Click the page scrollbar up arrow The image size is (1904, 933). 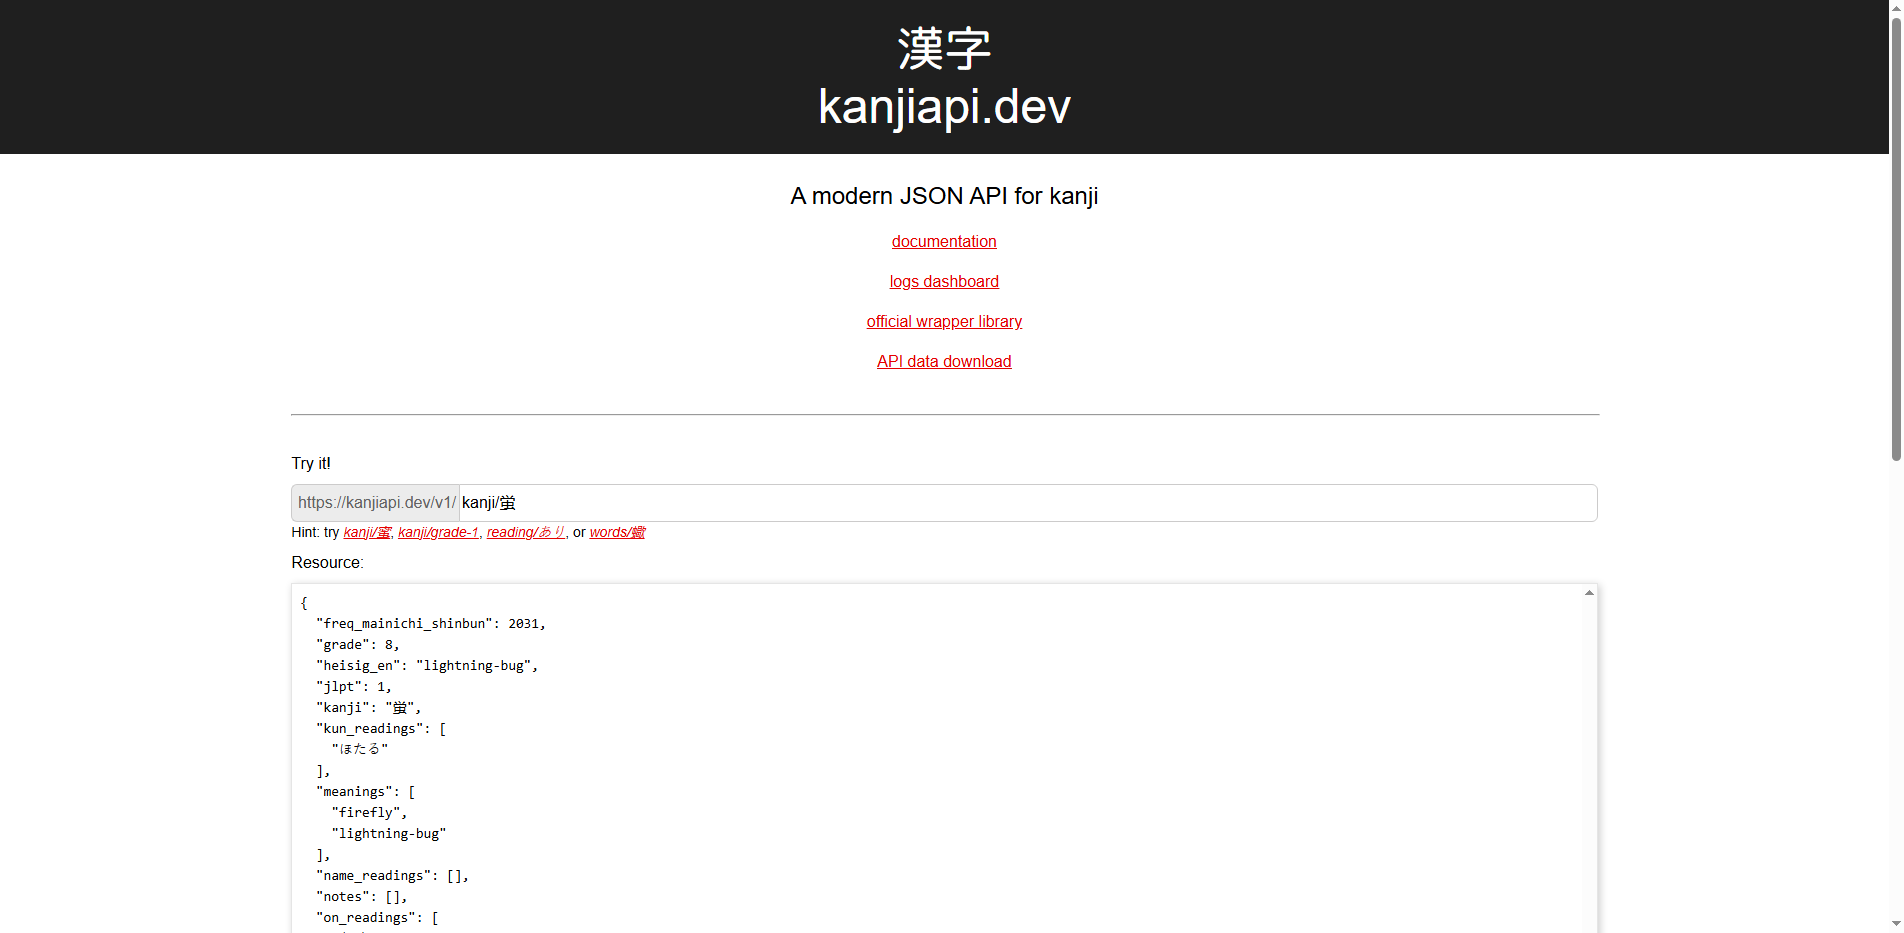coord(1895,8)
